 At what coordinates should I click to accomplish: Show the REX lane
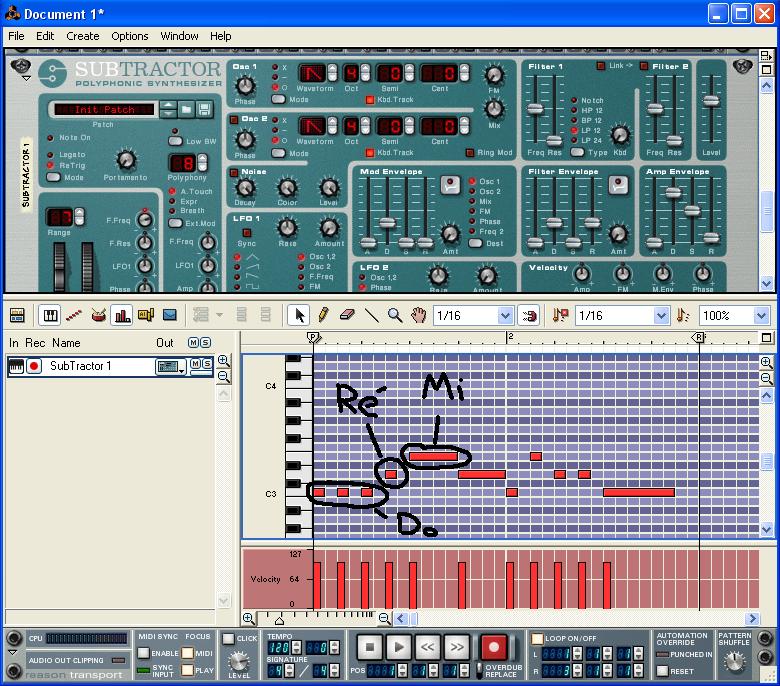pos(74,315)
